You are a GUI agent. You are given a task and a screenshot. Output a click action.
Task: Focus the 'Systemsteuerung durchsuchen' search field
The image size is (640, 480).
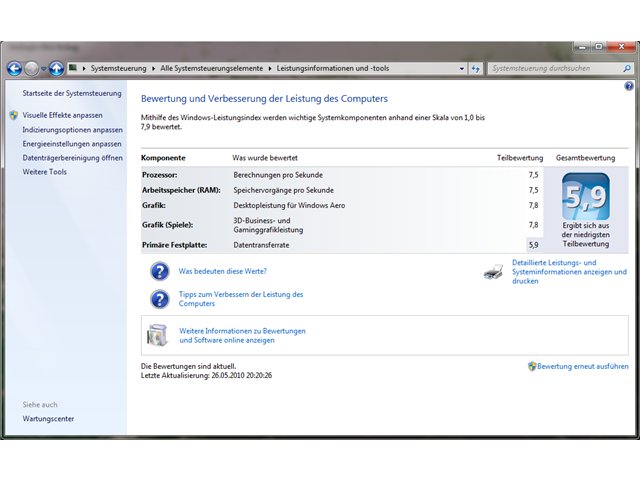[555, 69]
